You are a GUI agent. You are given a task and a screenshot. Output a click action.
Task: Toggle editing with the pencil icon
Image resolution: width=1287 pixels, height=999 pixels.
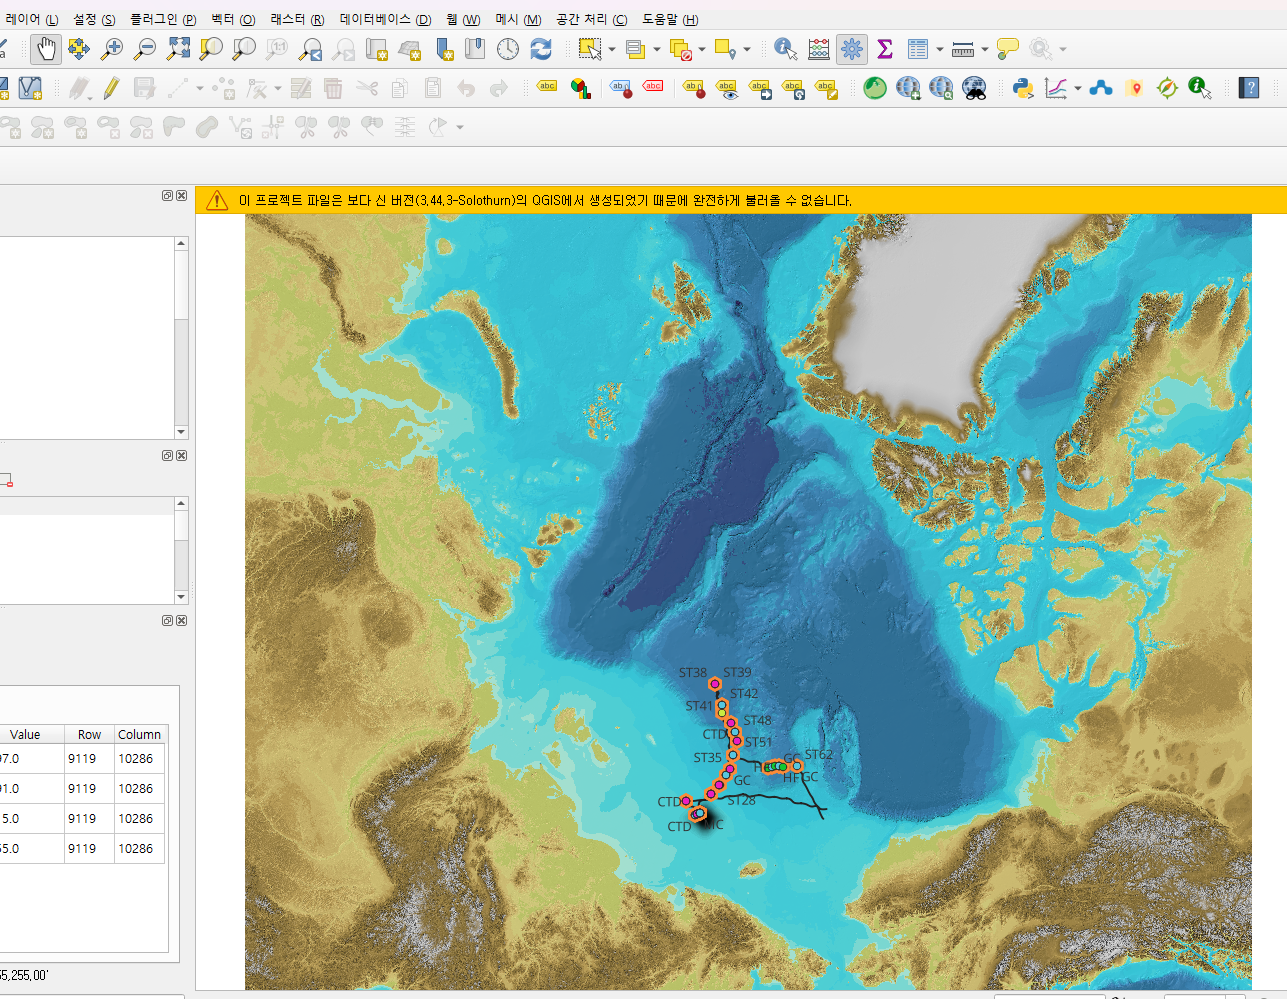coord(111,88)
